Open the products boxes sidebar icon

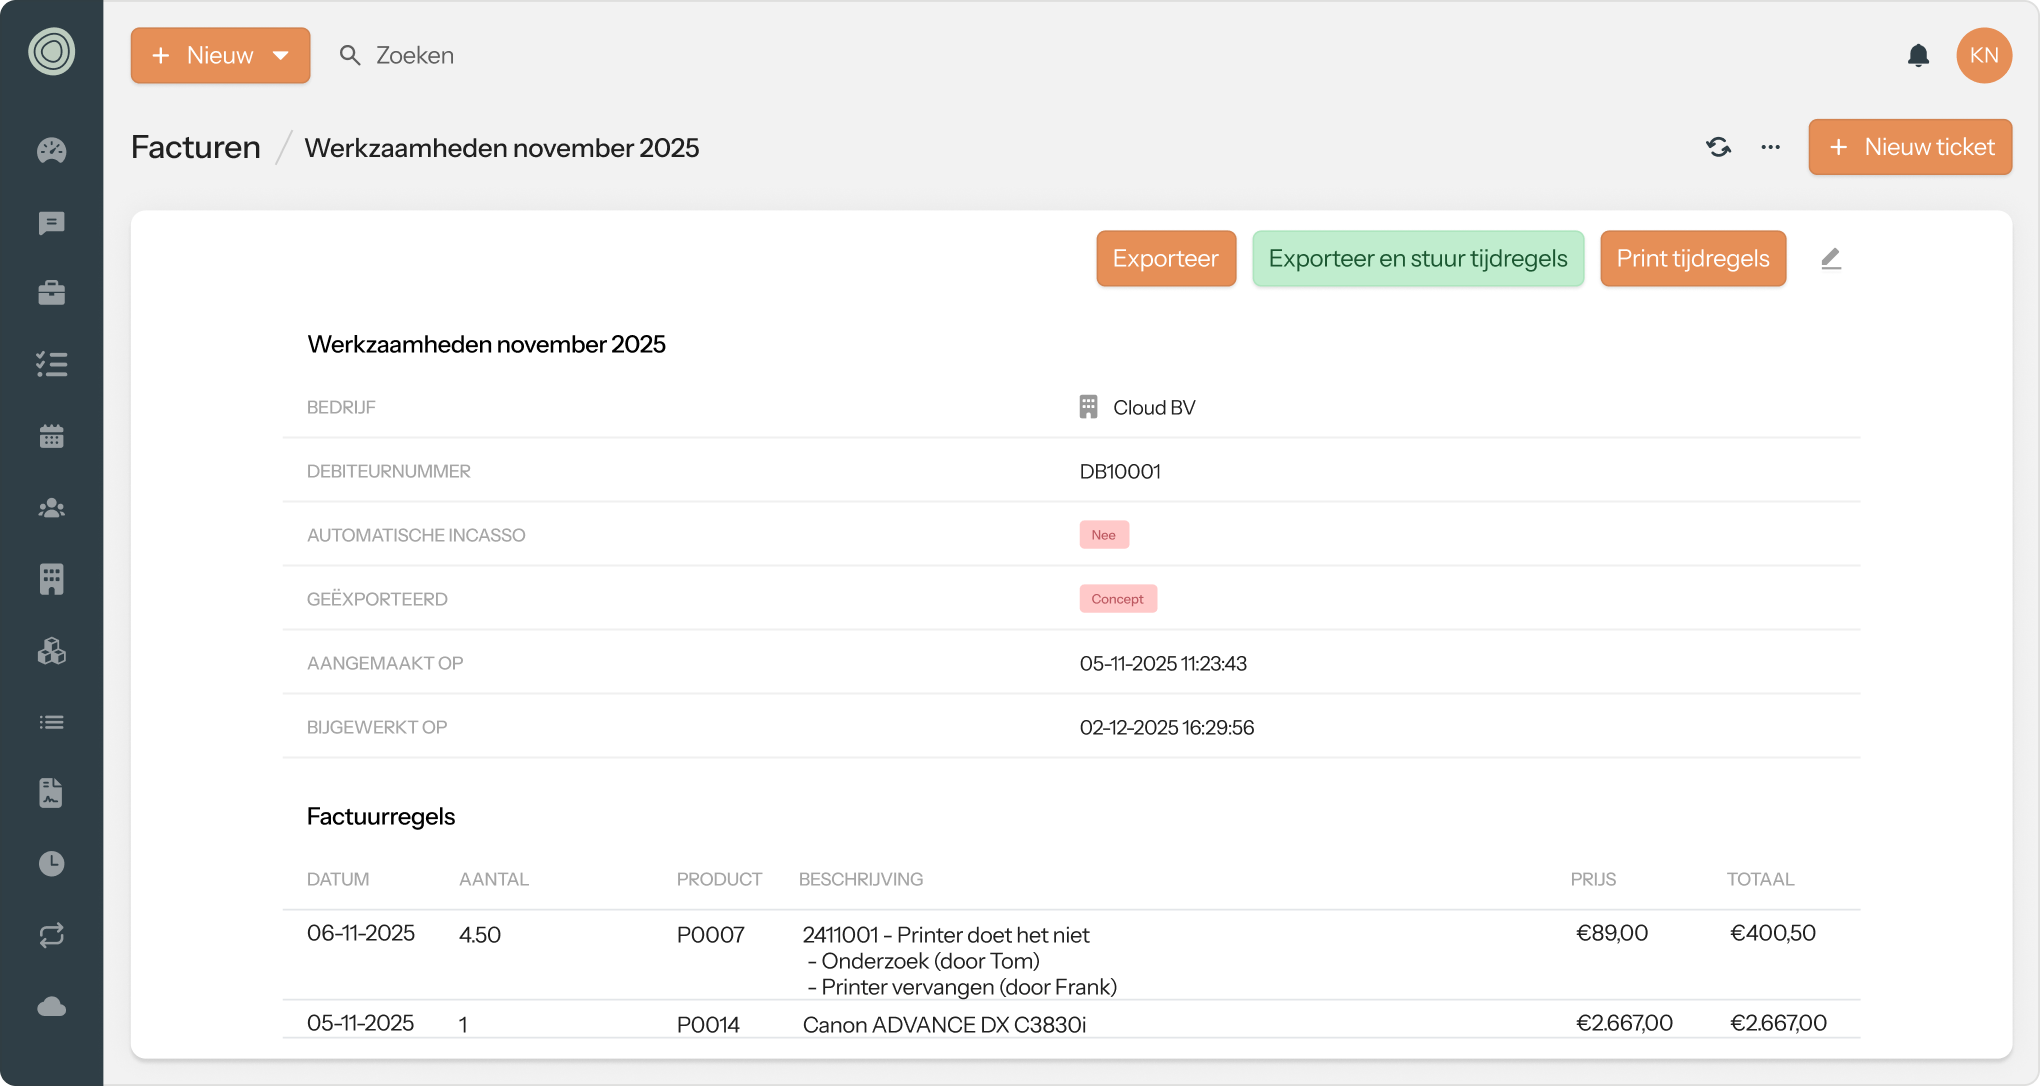[x=52, y=651]
